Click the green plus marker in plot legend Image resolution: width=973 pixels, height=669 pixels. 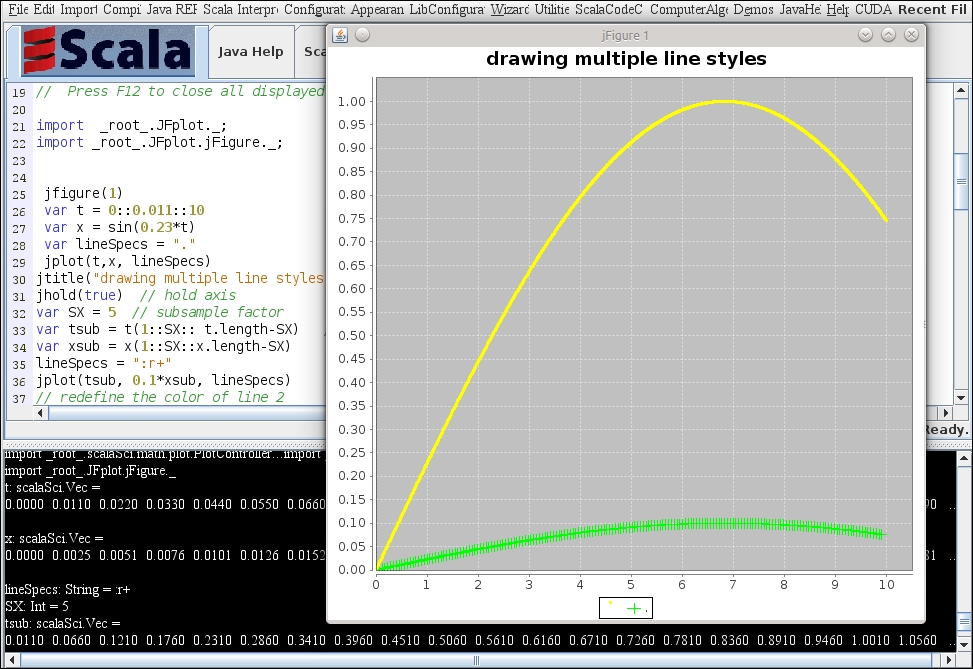[634, 608]
